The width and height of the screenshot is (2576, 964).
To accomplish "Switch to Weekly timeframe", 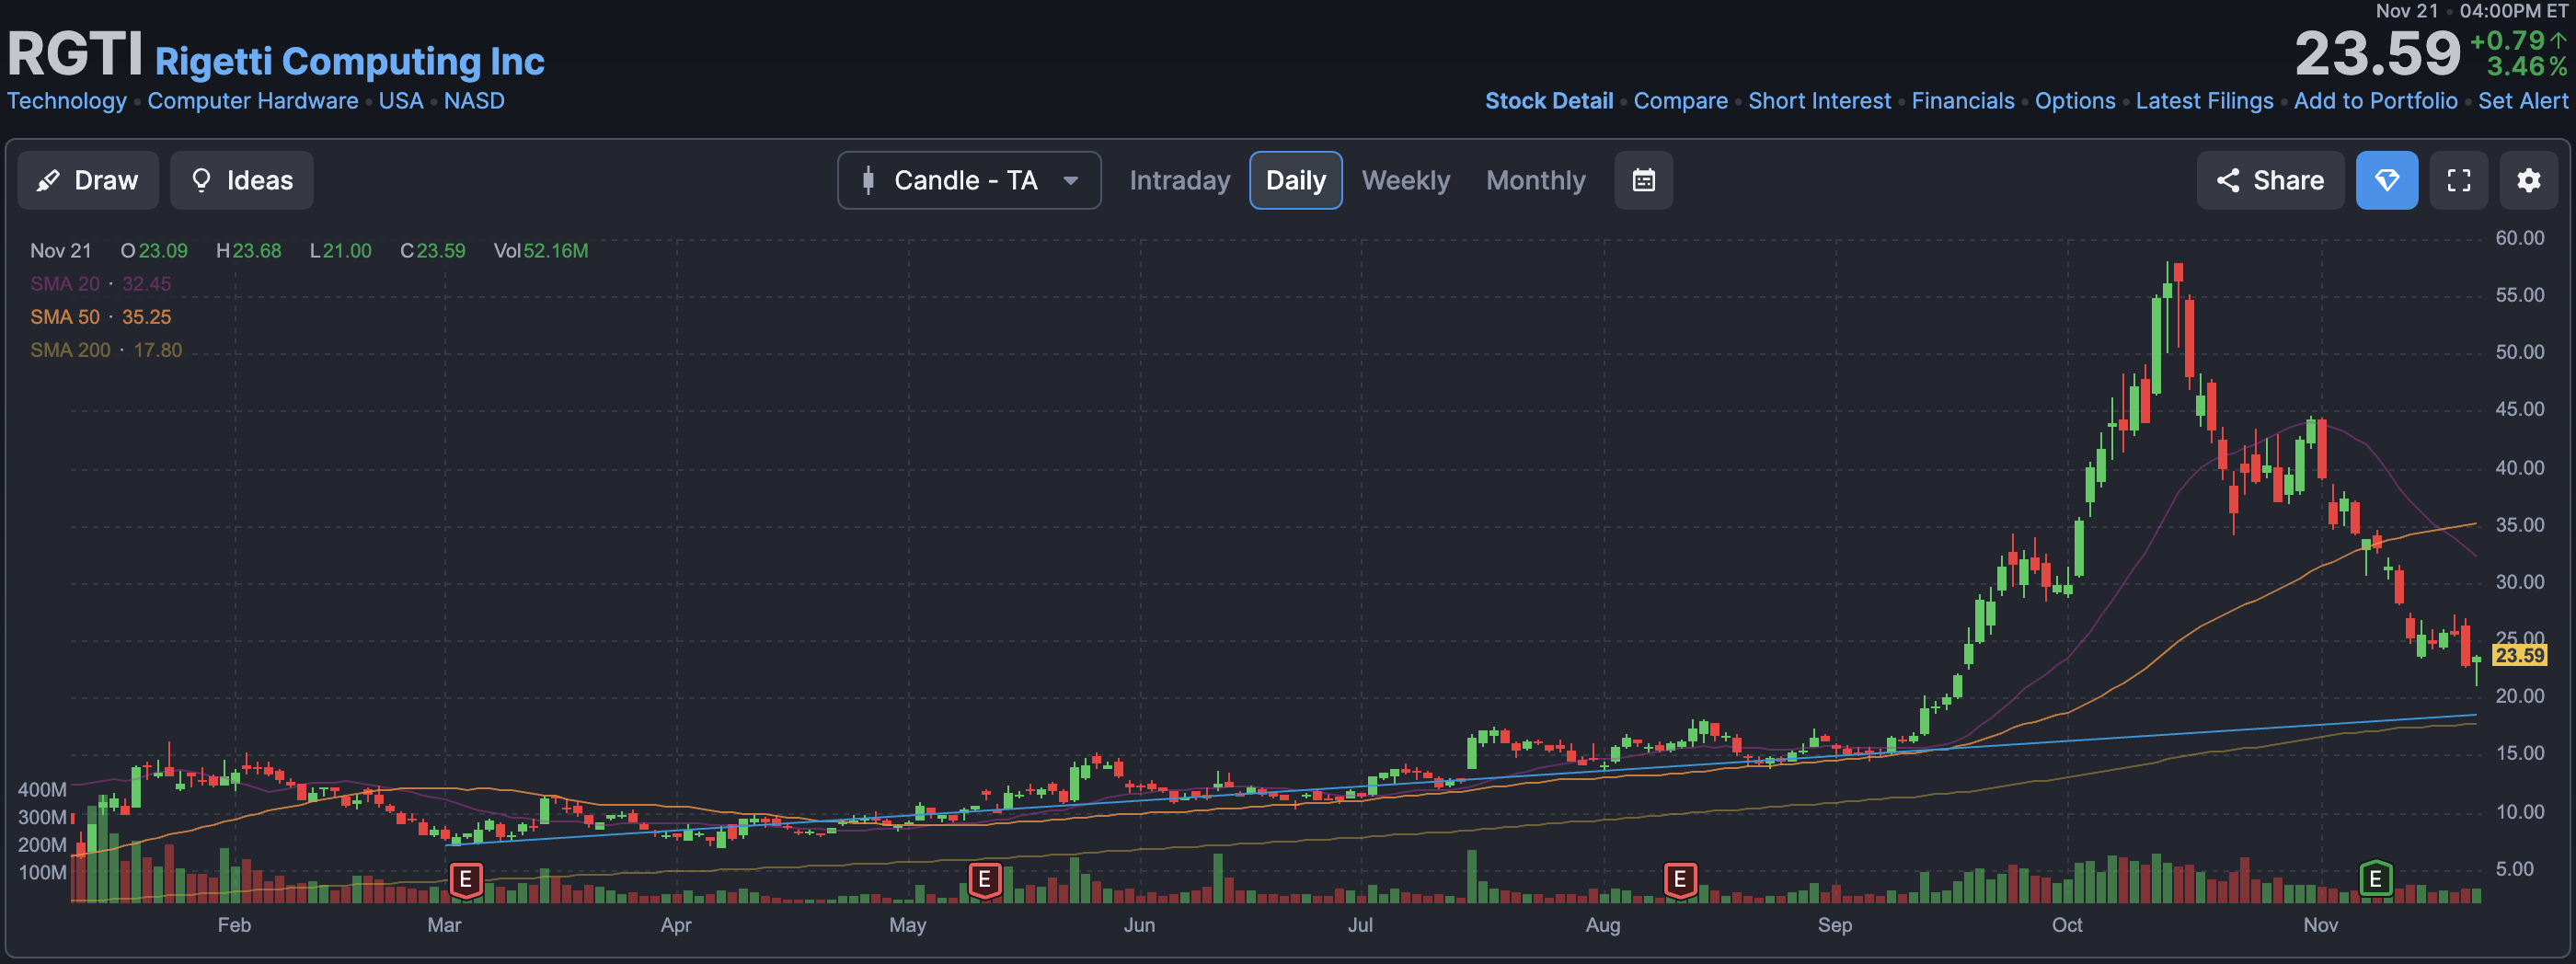I will (x=1405, y=180).
